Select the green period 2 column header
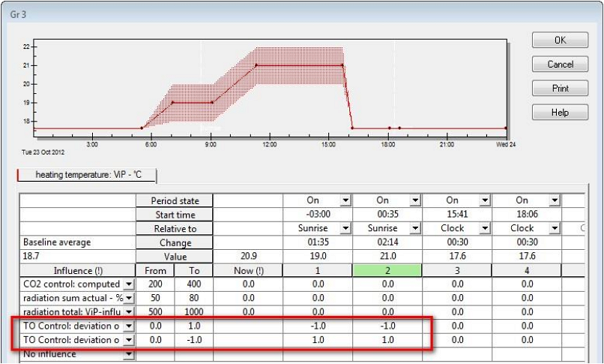The width and height of the screenshot is (604, 364). pyautogui.click(x=387, y=270)
